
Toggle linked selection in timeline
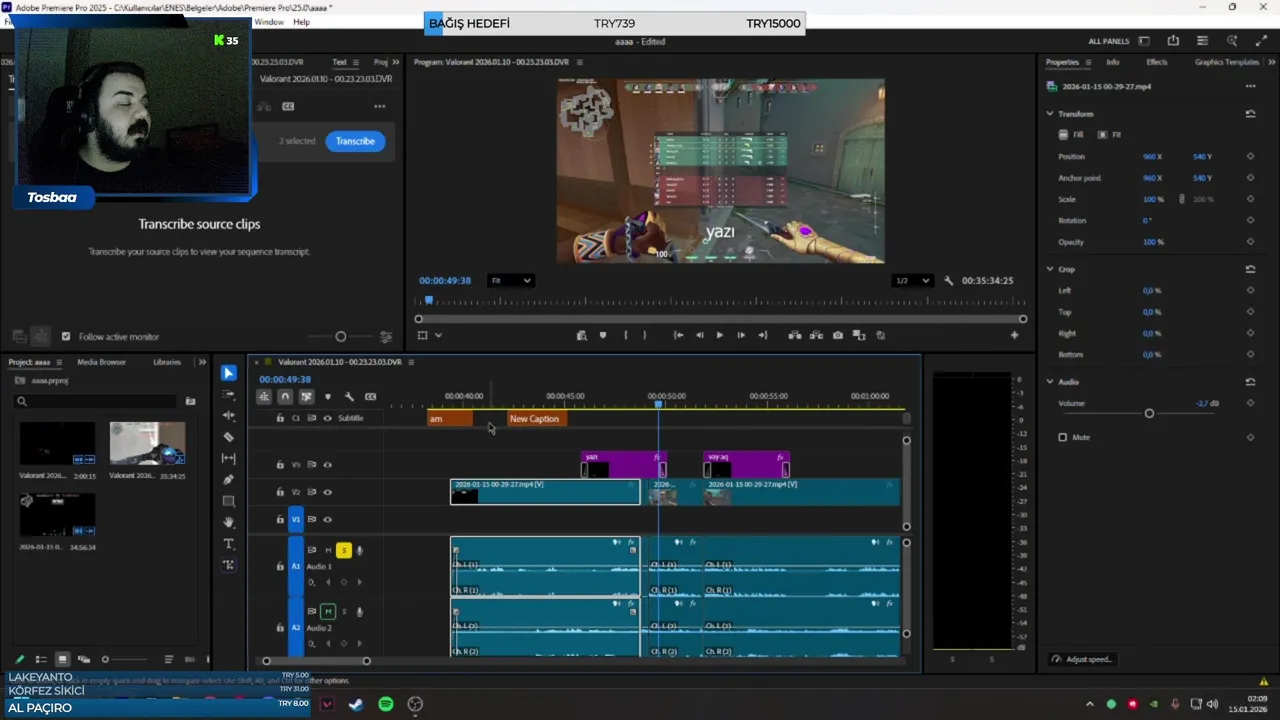306,397
